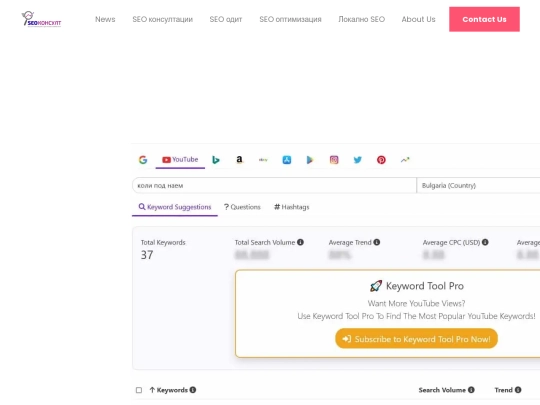Switch to the Bing keyword source icon
Screen dimensions: 540x405
point(216,160)
